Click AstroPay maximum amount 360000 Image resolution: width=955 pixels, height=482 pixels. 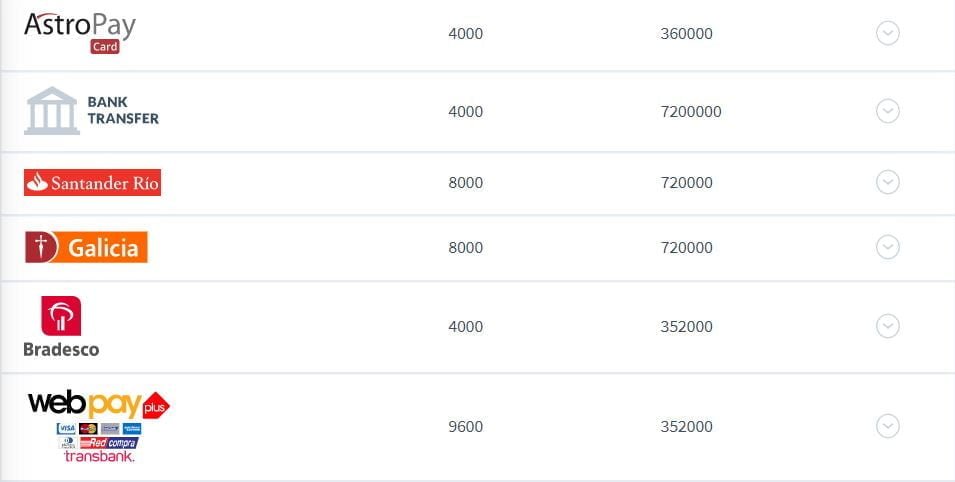point(686,33)
